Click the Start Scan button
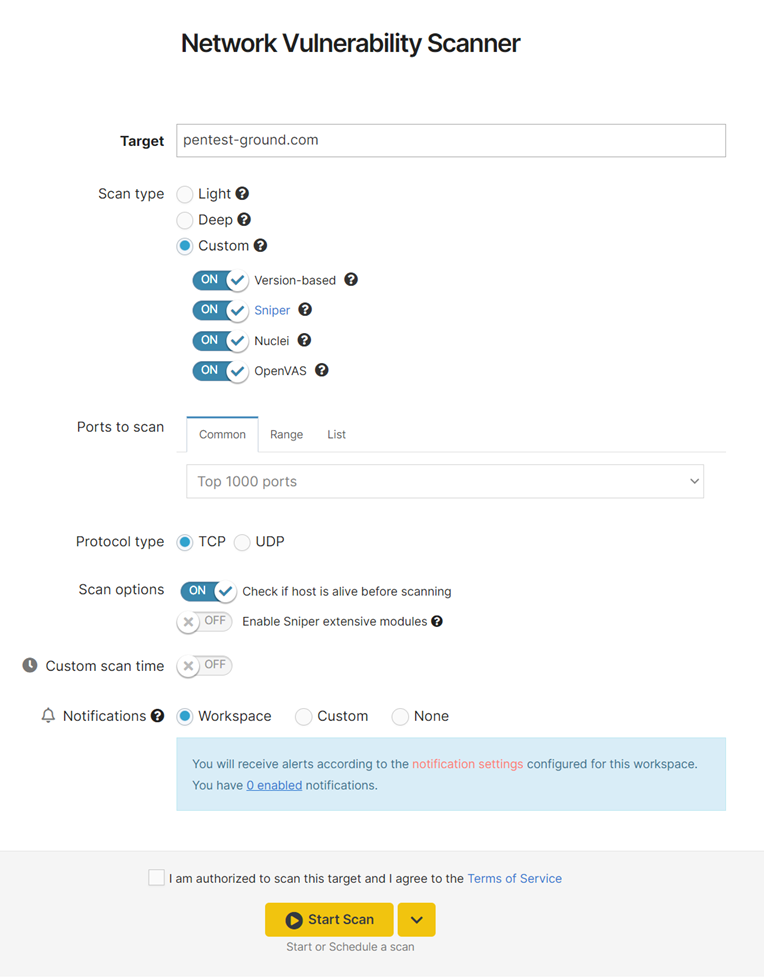The height and width of the screenshot is (978, 764). pyautogui.click(x=329, y=919)
